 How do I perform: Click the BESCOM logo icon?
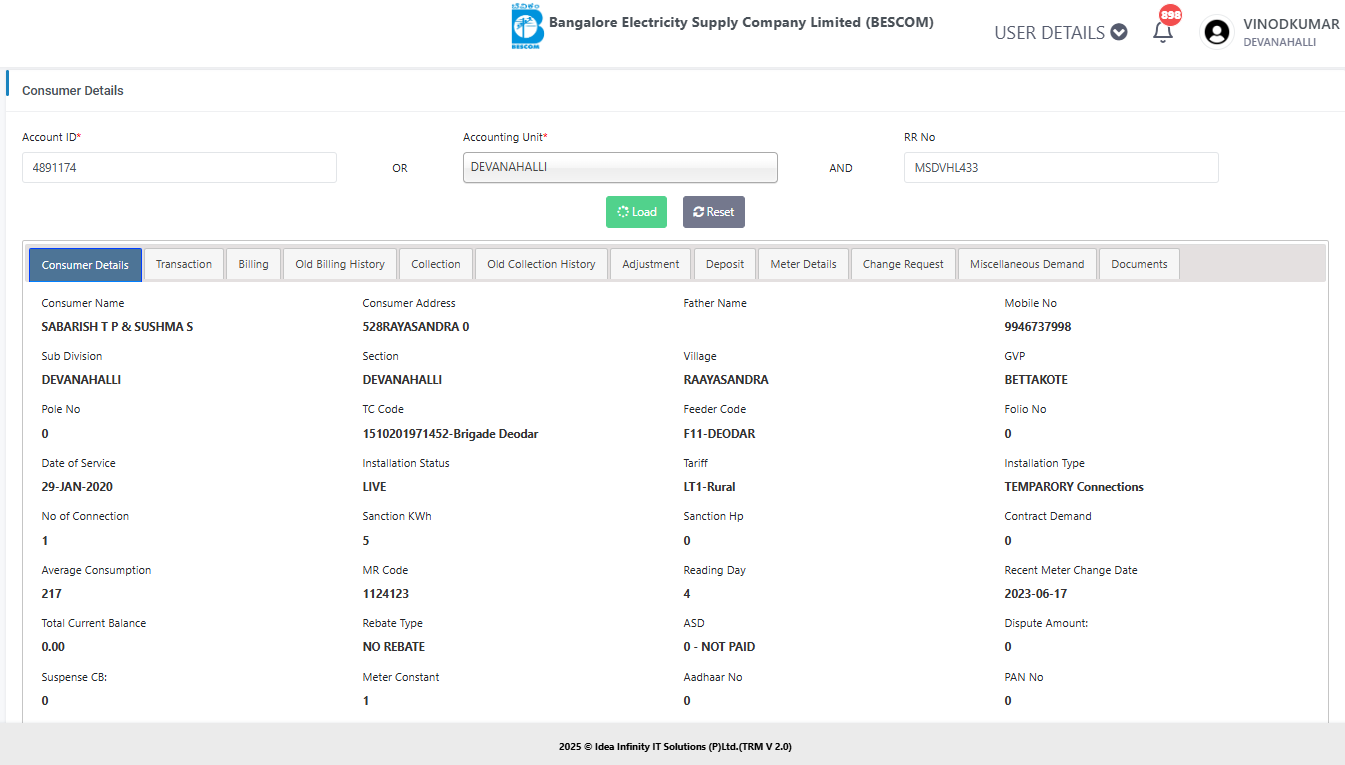tap(526, 27)
